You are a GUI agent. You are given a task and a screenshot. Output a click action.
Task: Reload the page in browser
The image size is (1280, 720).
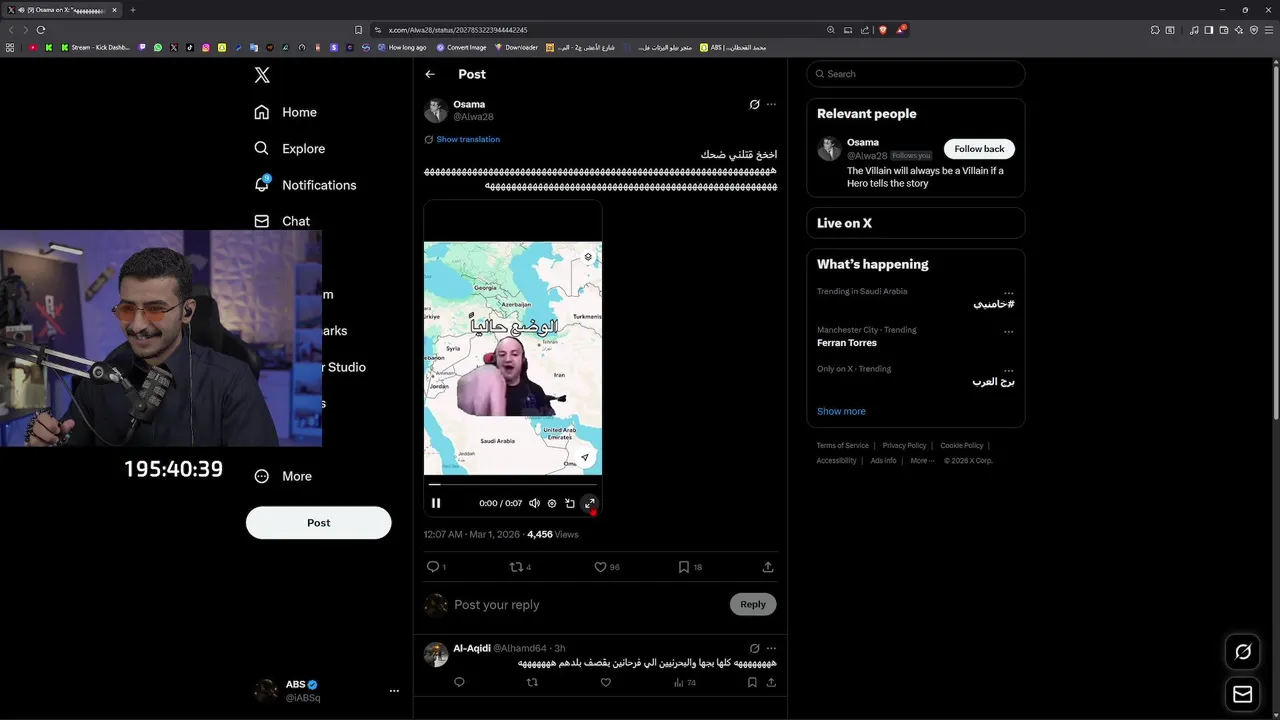(x=41, y=30)
